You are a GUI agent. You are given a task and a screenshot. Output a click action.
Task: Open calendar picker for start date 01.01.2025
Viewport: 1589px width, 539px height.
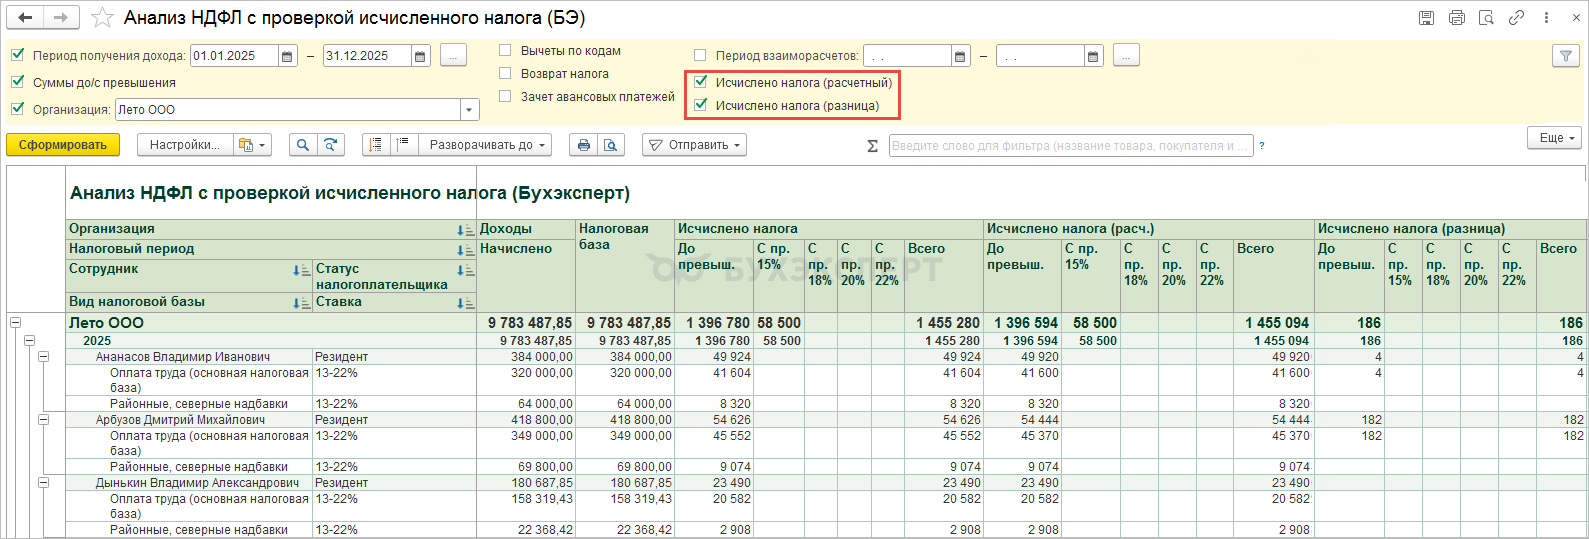pos(288,57)
